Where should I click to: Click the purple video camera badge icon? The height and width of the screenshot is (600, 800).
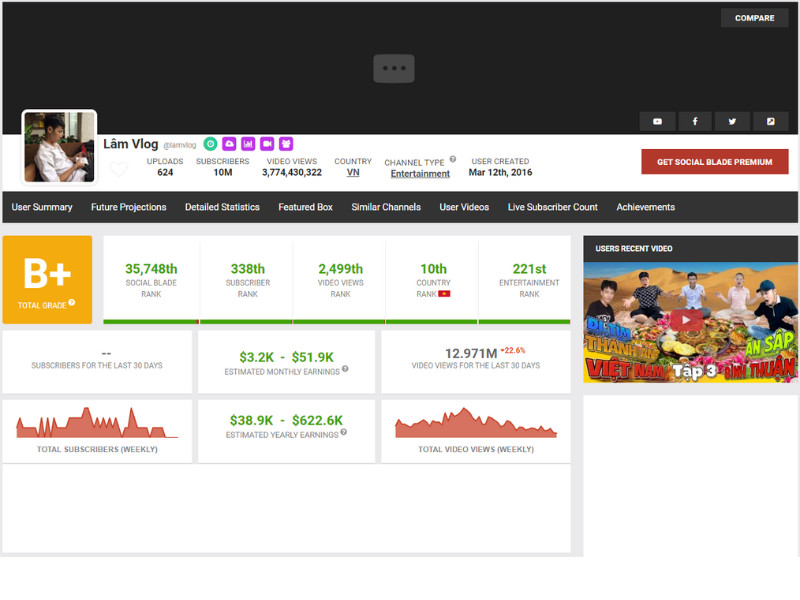pyautogui.click(x=267, y=144)
